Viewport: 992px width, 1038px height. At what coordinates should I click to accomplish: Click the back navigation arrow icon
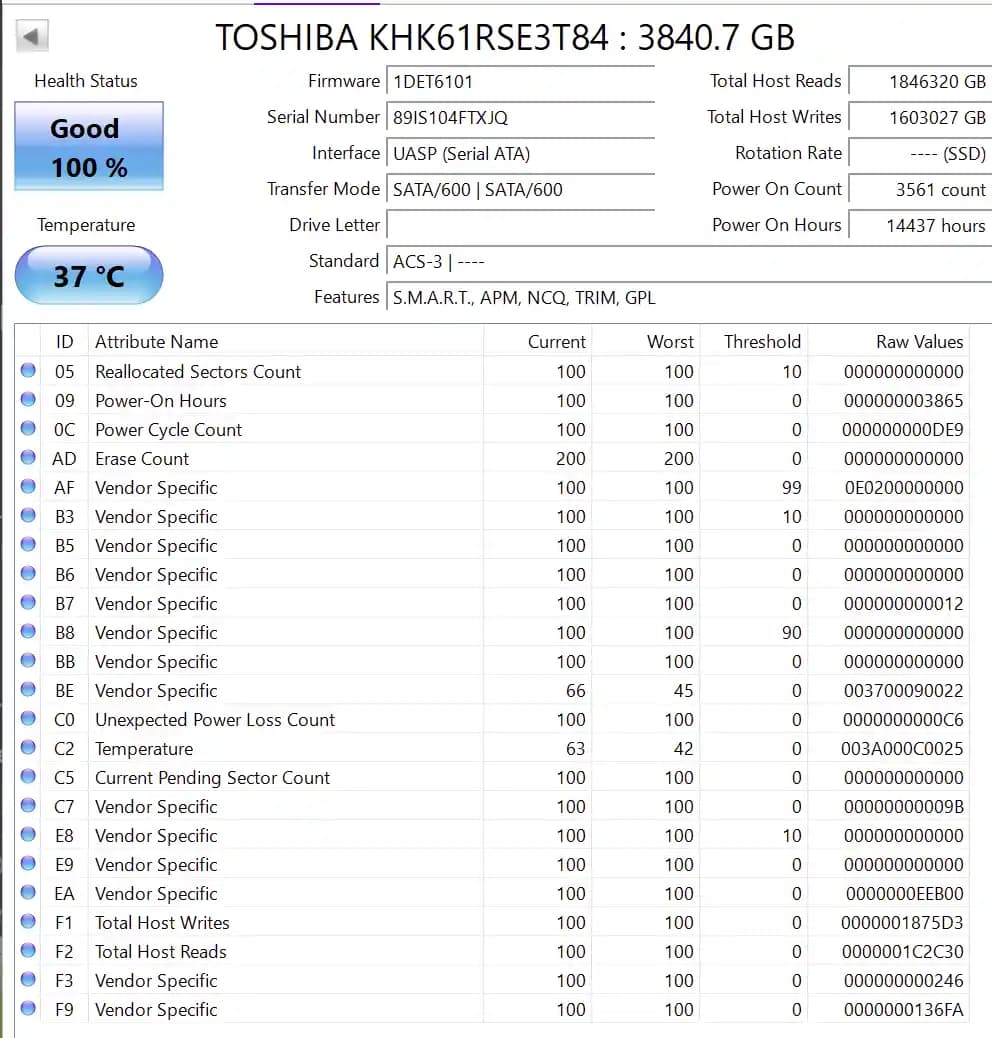click(33, 35)
